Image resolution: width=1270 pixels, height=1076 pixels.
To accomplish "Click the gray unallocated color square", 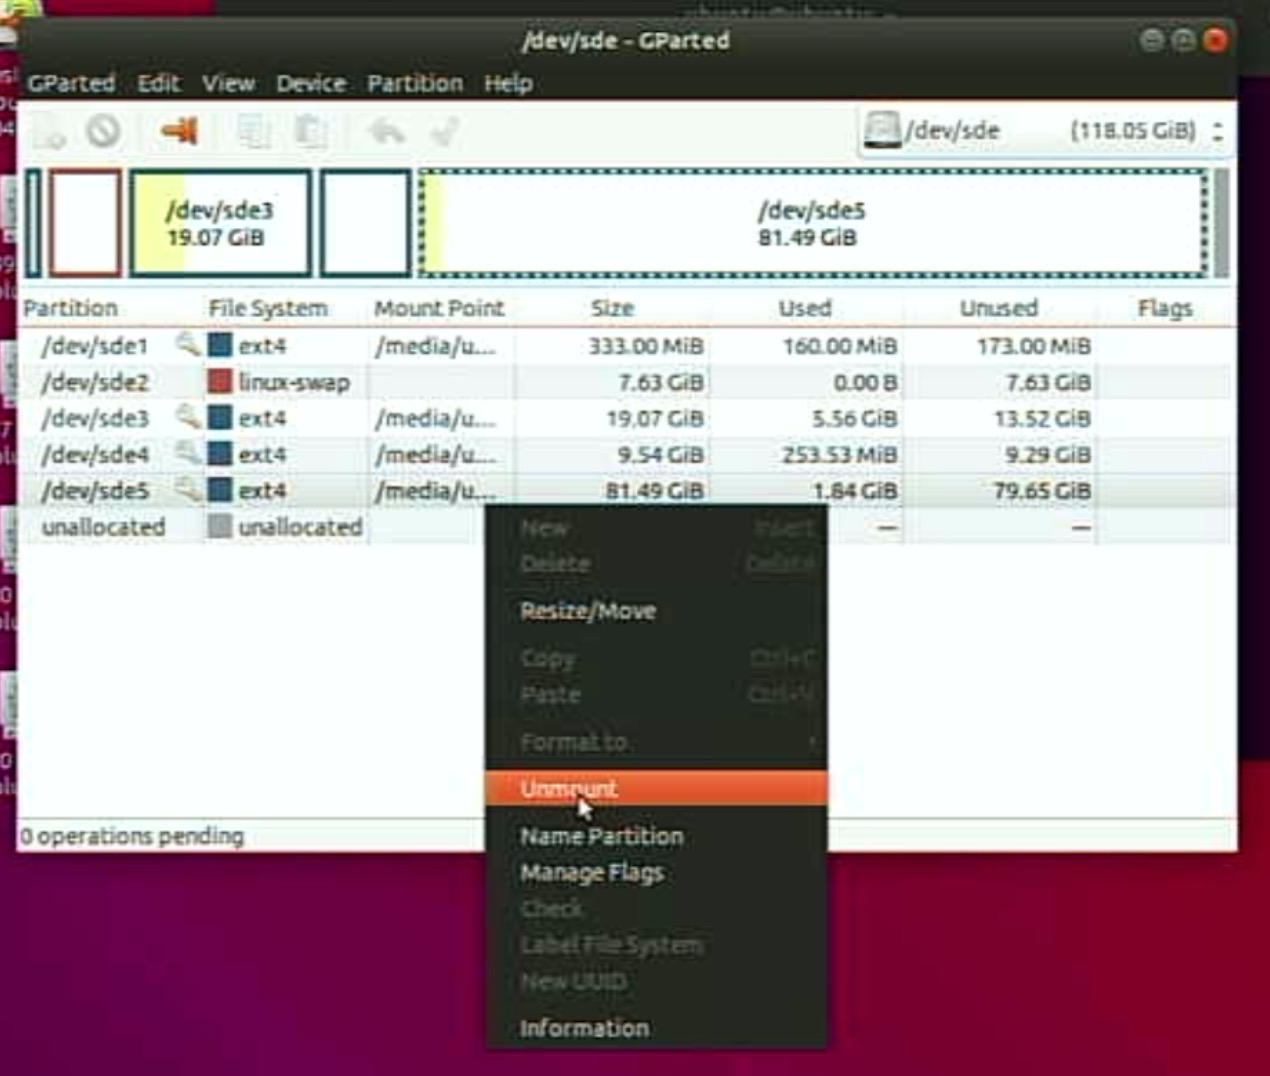I will tap(220, 526).
